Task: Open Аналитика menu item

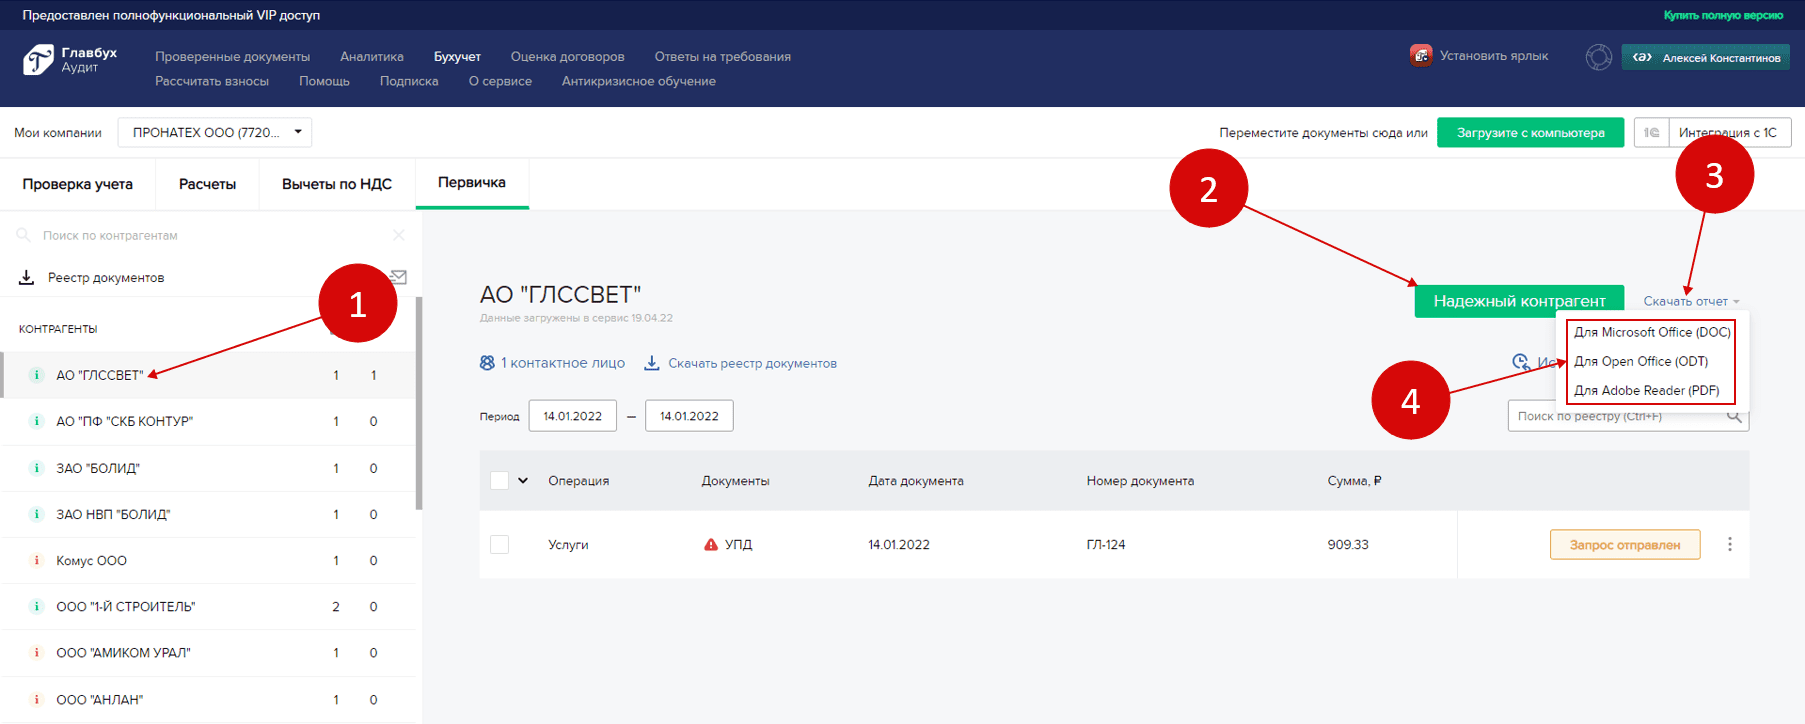Action: point(372,57)
